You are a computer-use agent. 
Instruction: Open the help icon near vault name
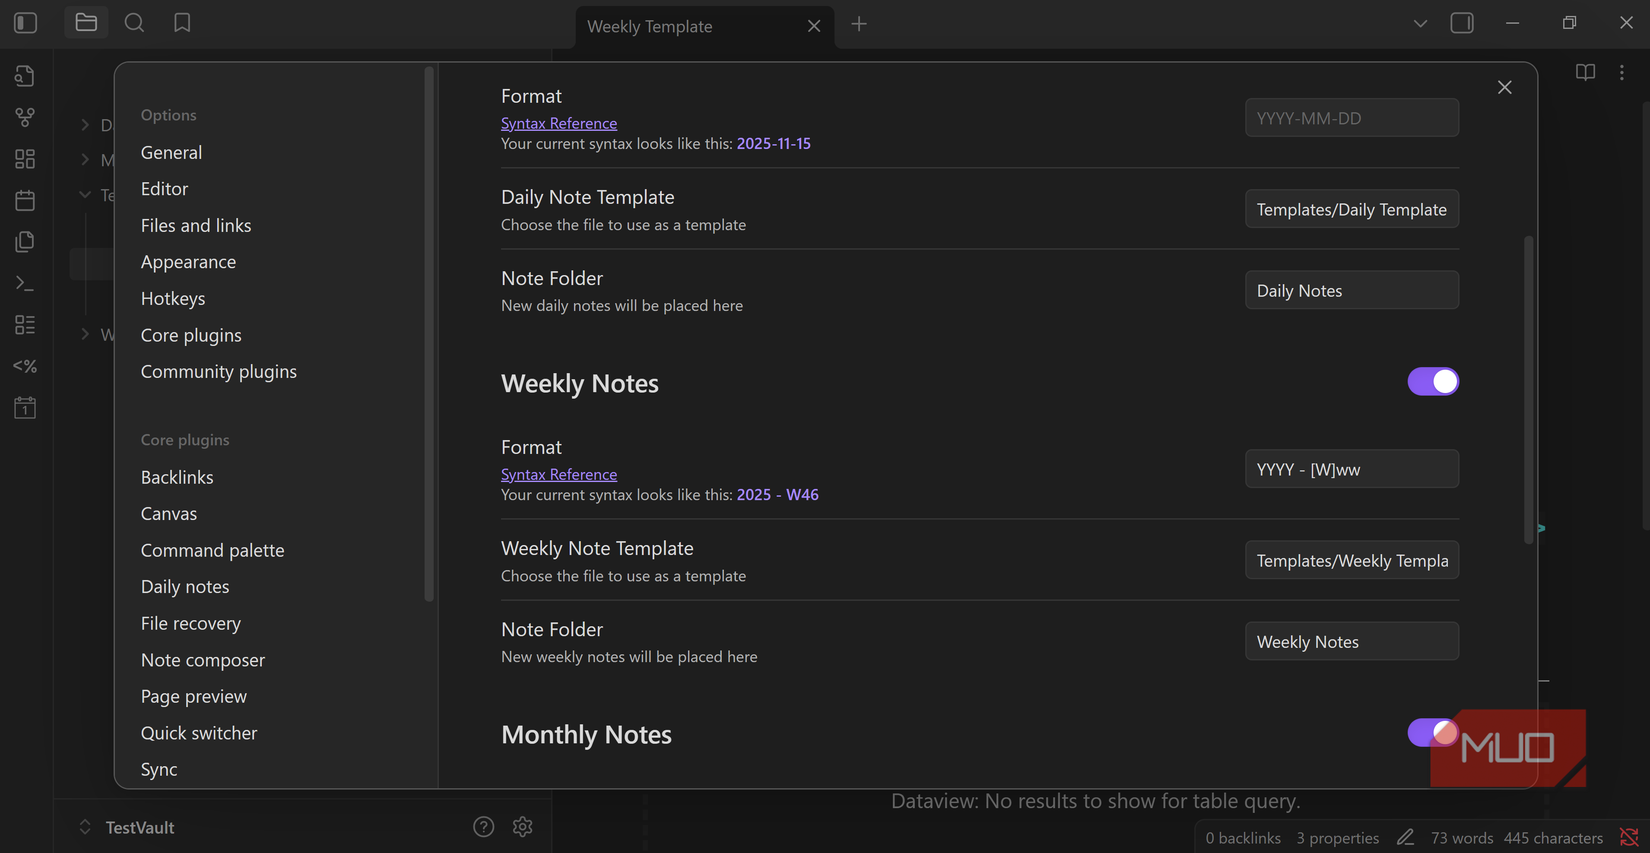[x=484, y=827]
